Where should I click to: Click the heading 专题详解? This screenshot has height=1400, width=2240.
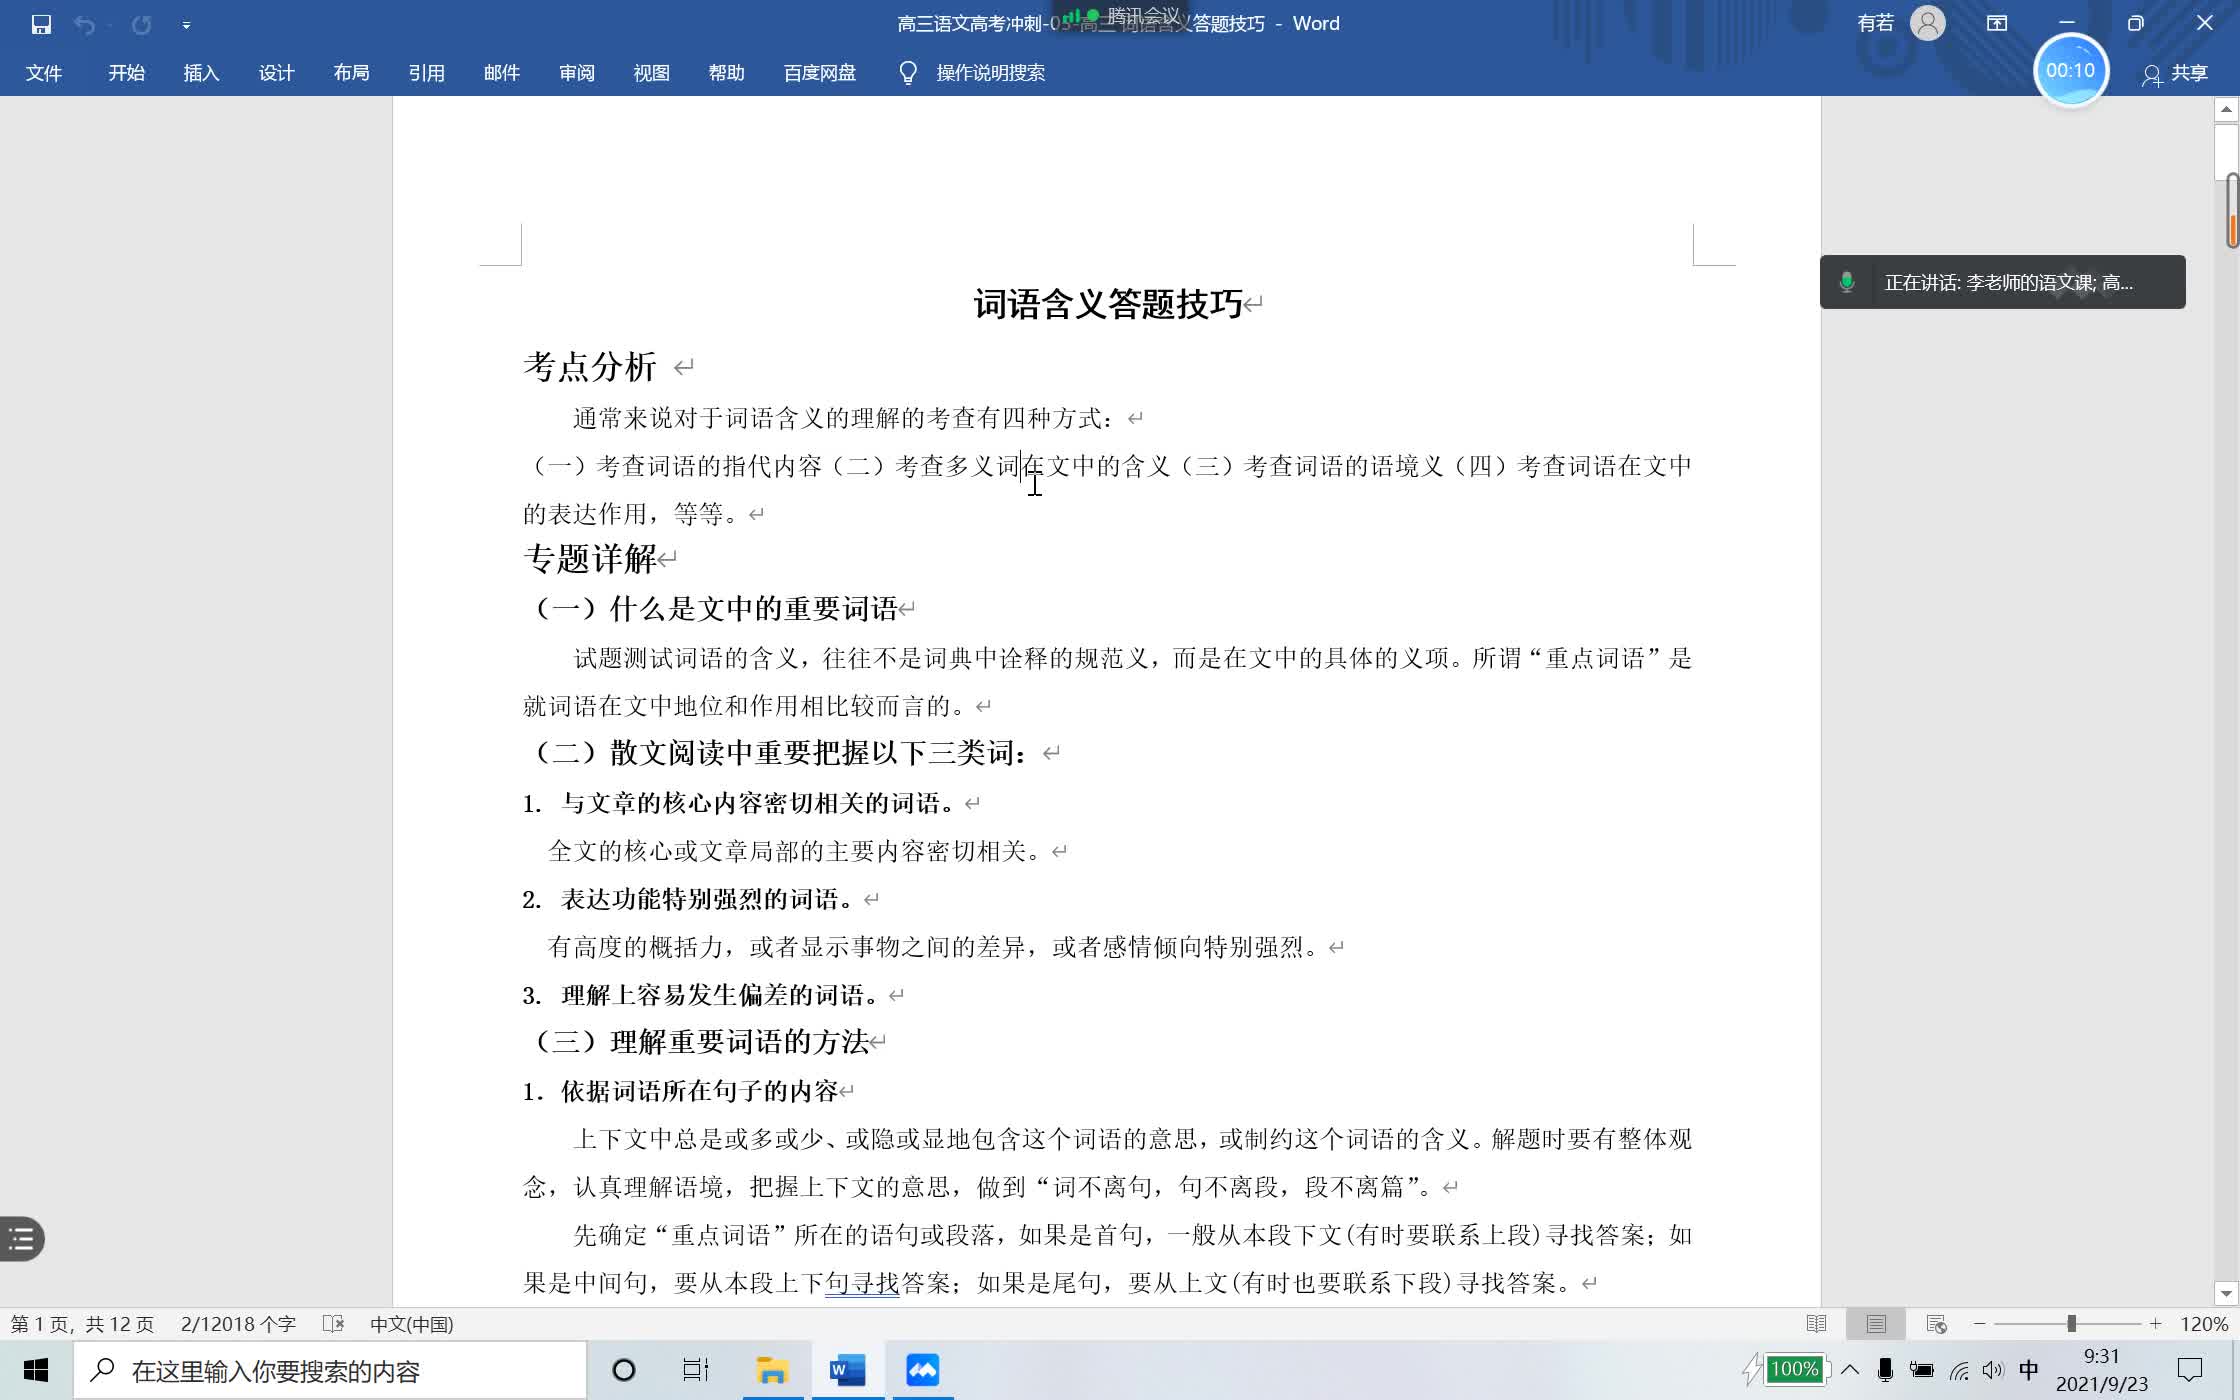[590, 559]
